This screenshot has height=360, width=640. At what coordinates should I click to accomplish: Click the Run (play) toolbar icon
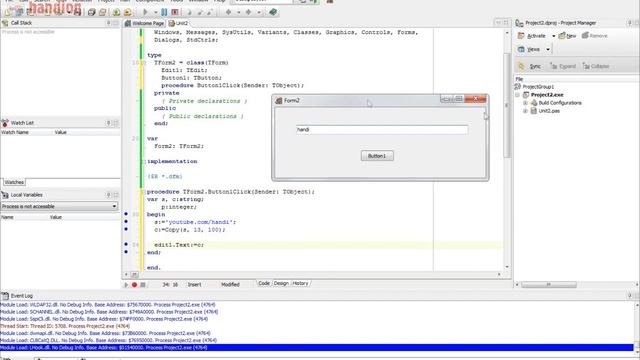145,12
